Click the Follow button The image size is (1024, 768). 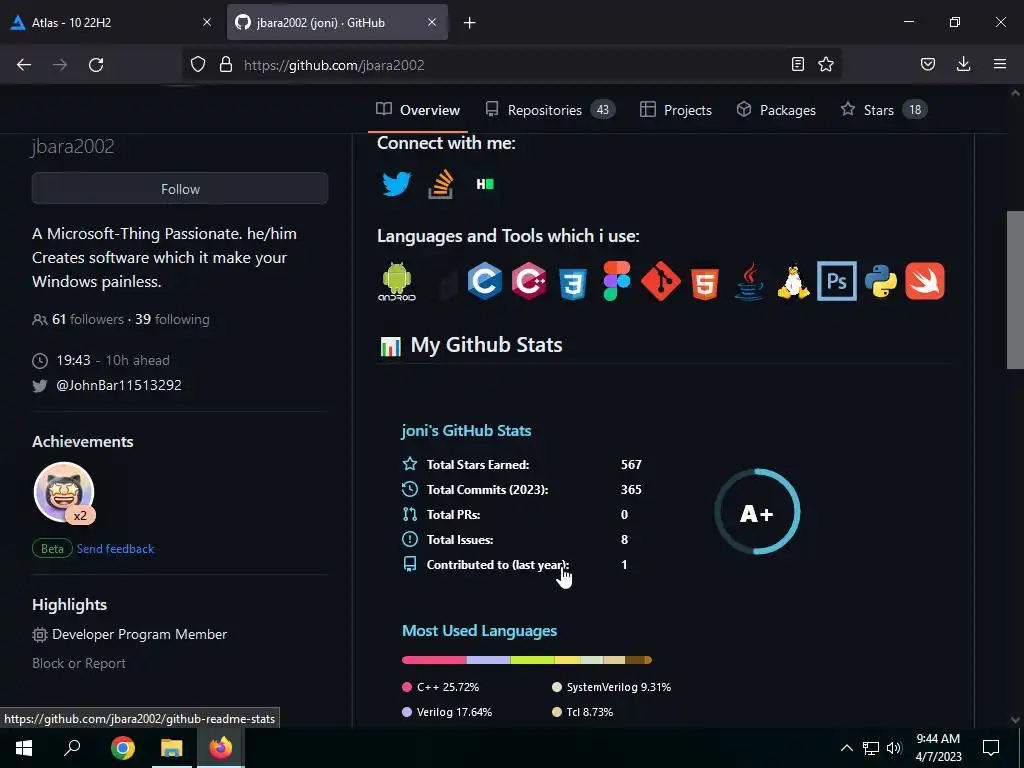click(x=180, y=189)
